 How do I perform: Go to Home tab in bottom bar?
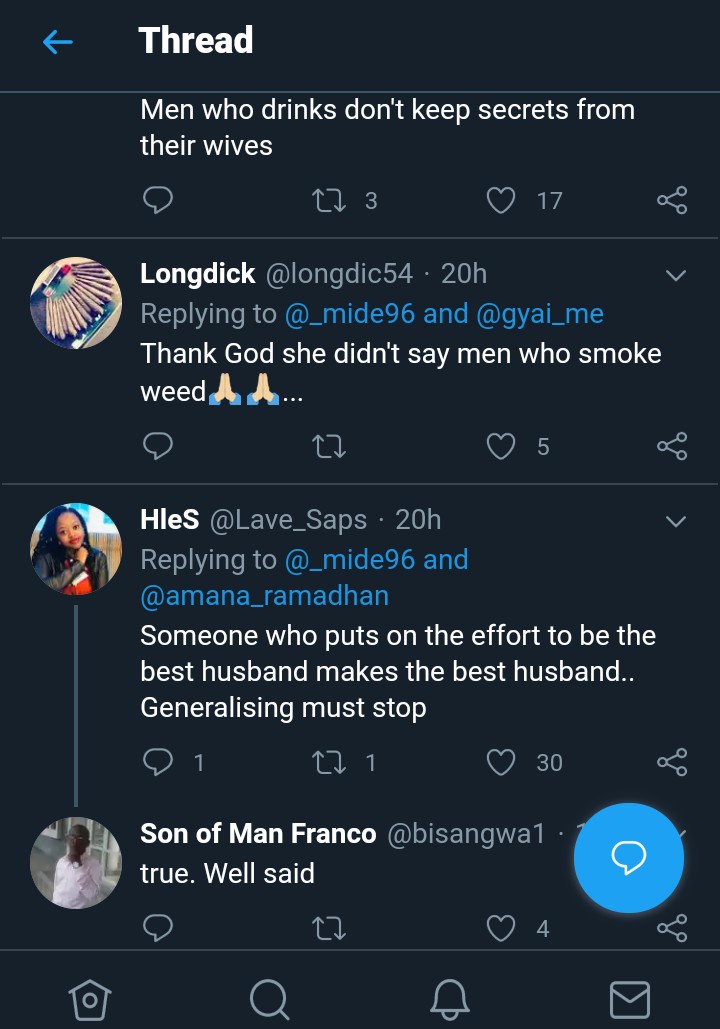pyautogui.click(x=89, y=998)
